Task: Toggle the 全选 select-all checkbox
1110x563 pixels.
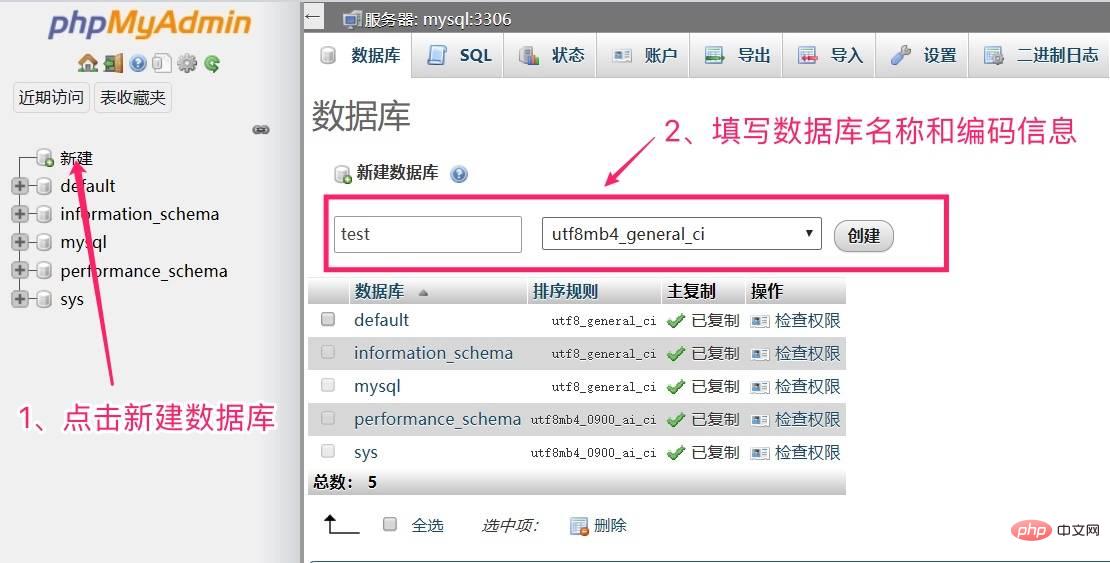Action: (x=390, y=524)
